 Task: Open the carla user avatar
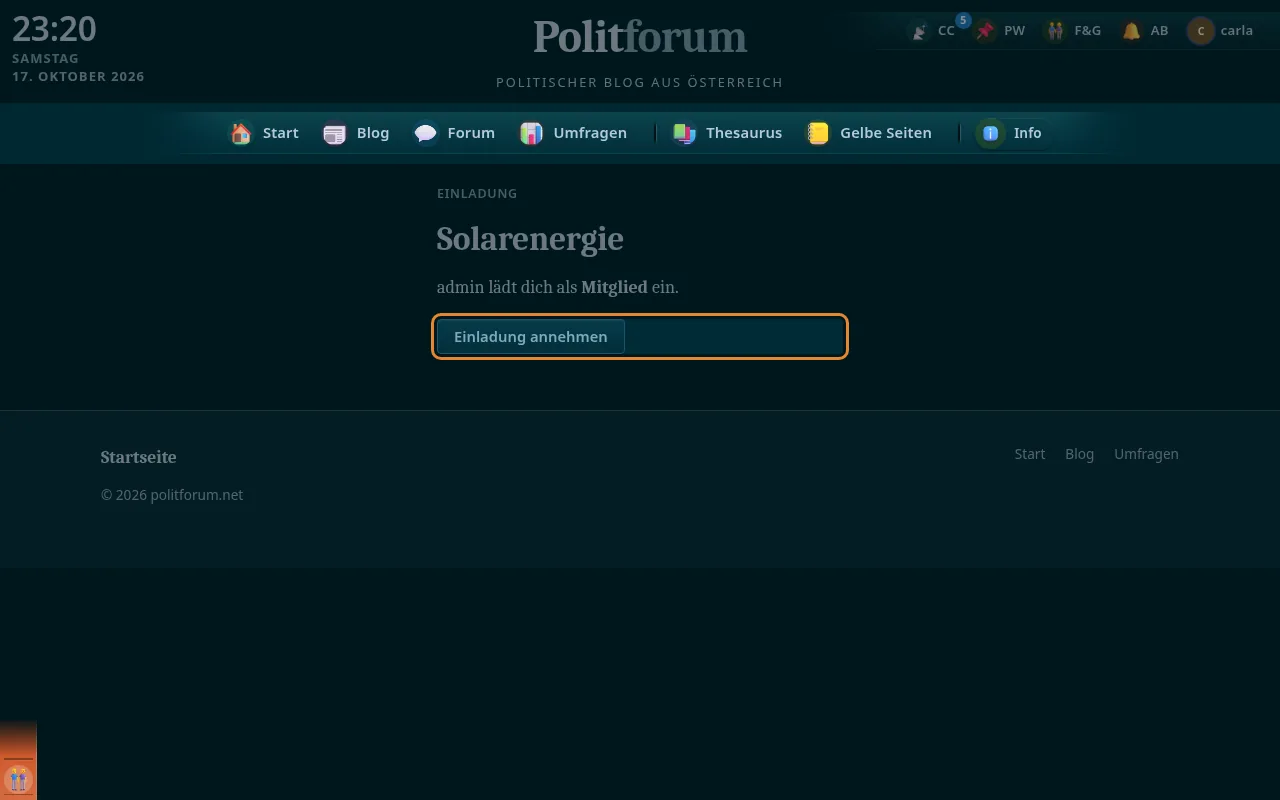click(x=1200, y=31)
